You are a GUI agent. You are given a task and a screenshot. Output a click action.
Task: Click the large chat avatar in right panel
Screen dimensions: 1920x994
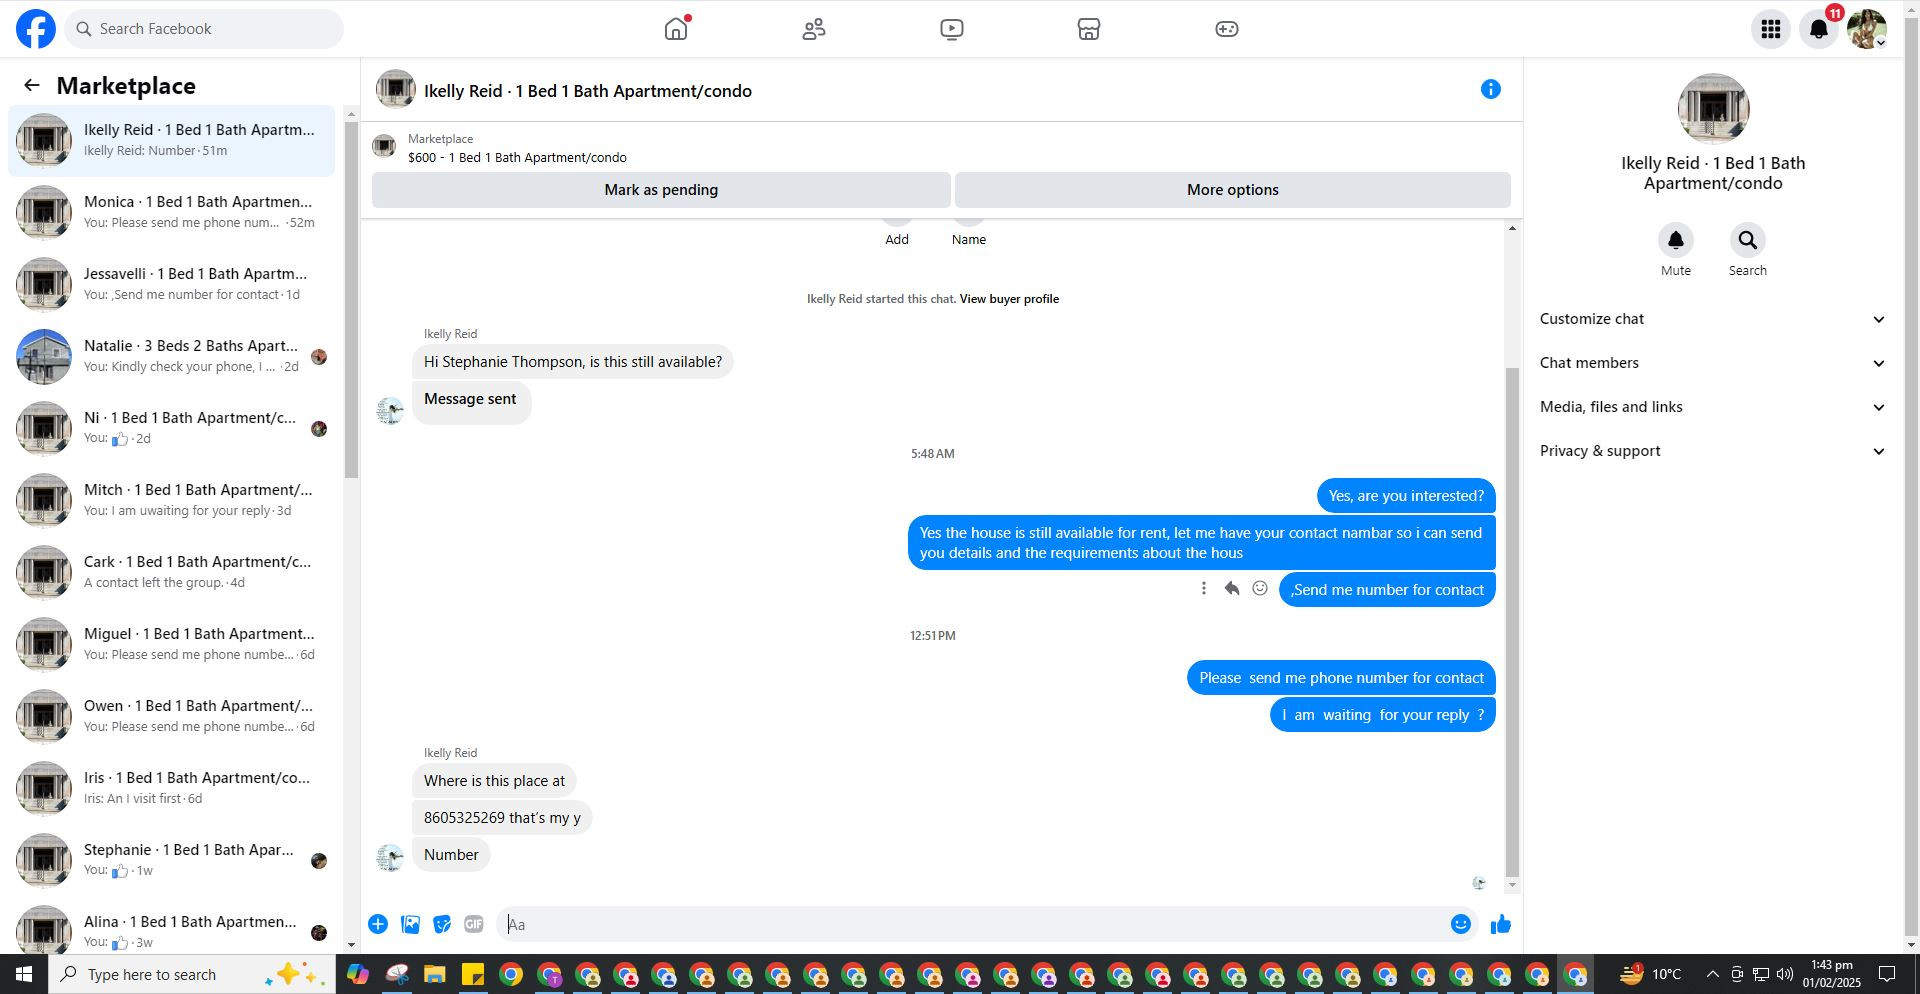pyautogui.click(x=1713, y=109)
